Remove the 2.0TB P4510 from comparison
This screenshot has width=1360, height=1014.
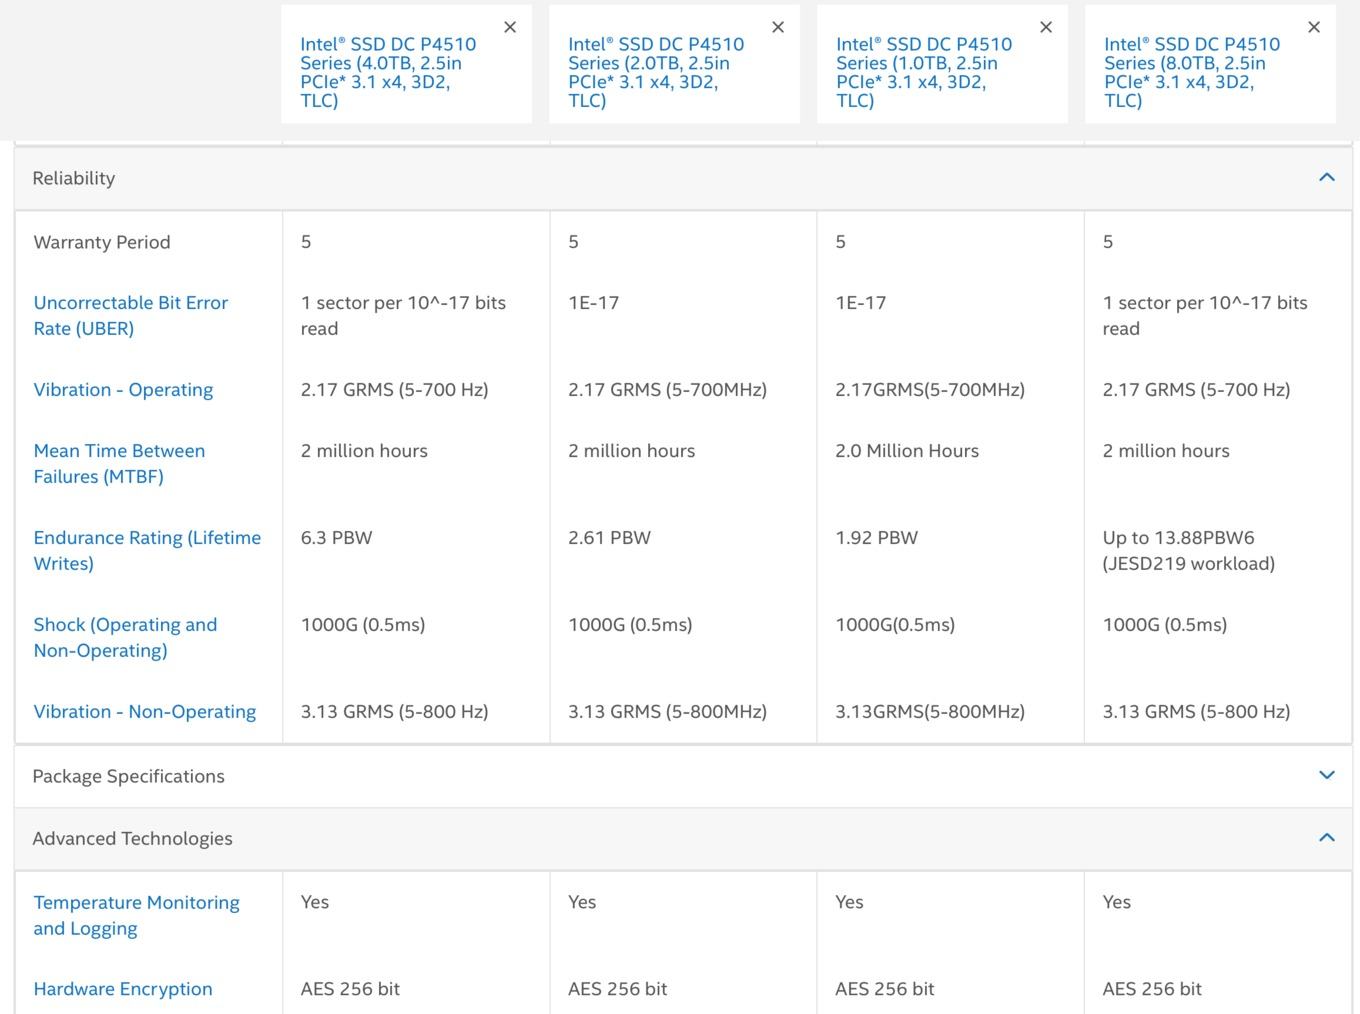[778, 27]
